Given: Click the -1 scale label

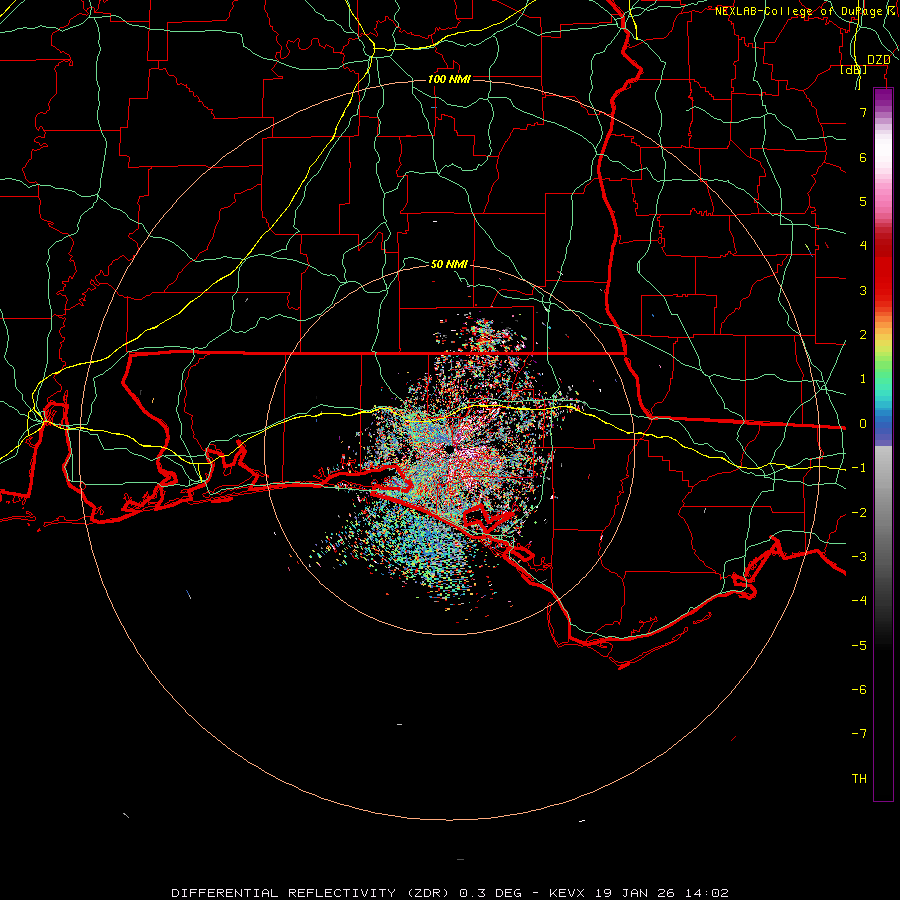Looking at the screenshot, I should [859, 468].
